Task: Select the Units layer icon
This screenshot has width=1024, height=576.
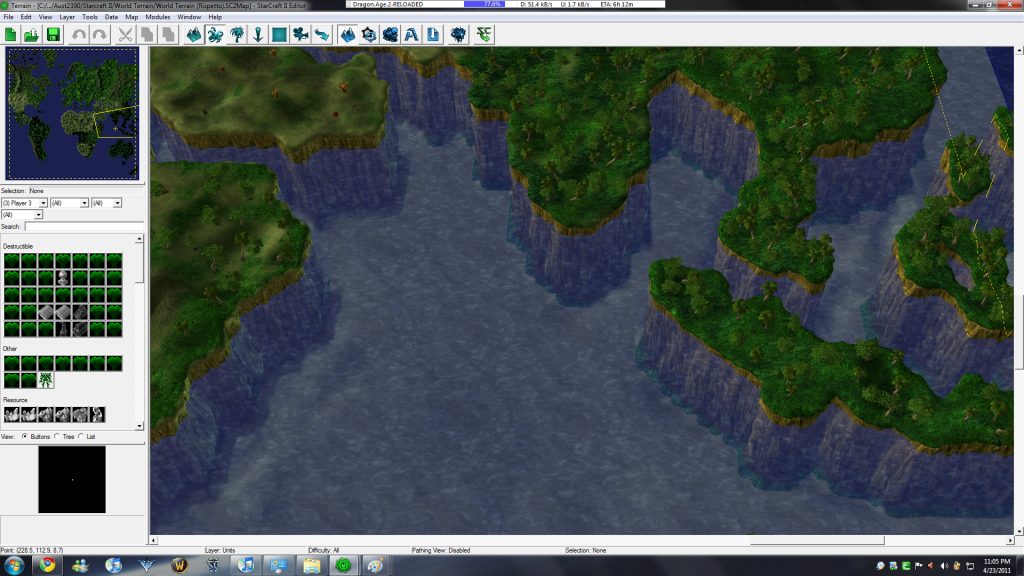Action: pyautogui.click(x=216, y=35)
